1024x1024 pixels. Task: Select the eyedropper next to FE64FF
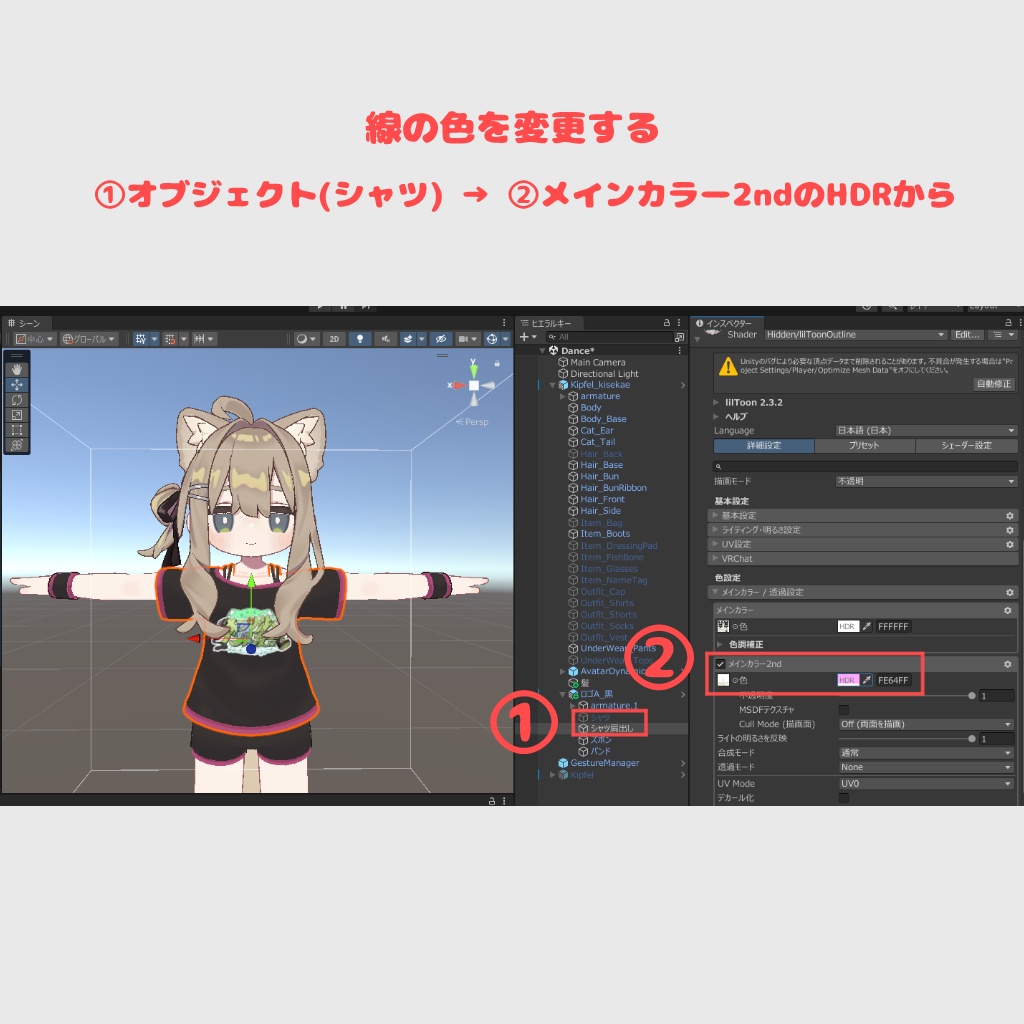point(866,679)
